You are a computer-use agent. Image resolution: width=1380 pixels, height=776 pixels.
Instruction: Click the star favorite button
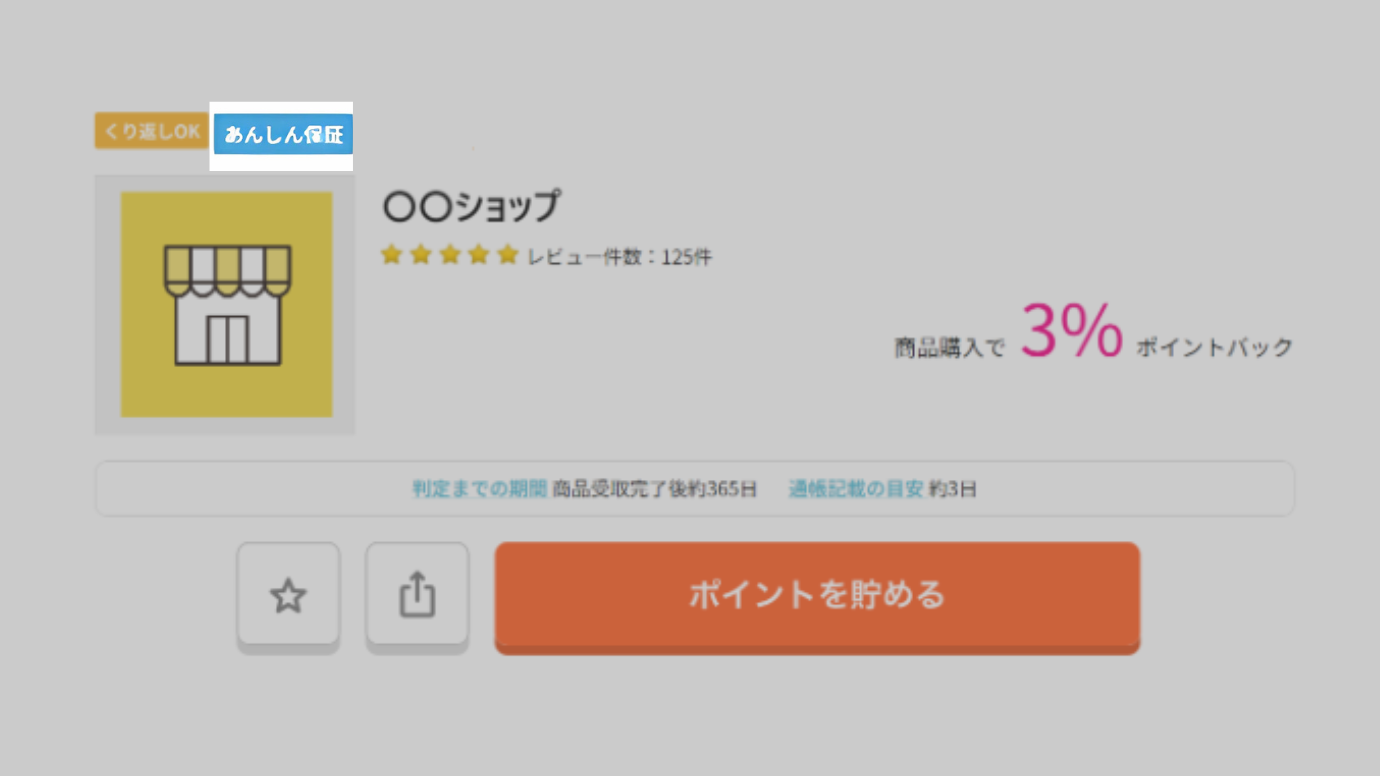[288, 596]
